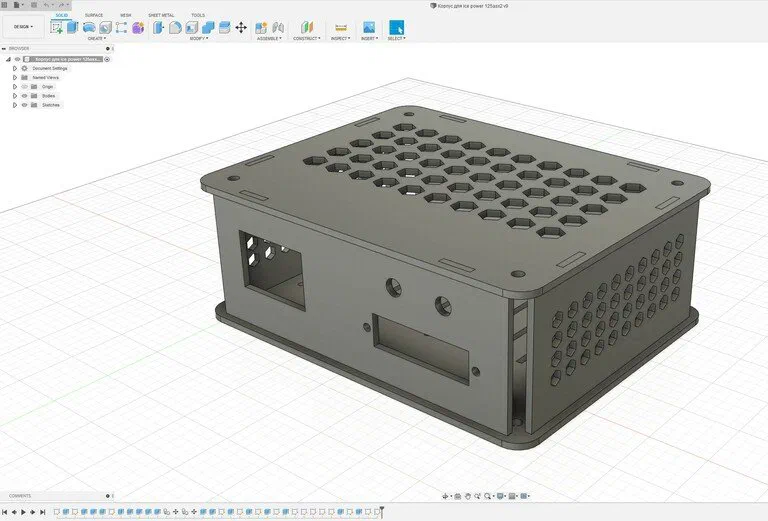Click the Undo arrow
The width and height of the screenshot is (768, 521).
coord(47,5)
